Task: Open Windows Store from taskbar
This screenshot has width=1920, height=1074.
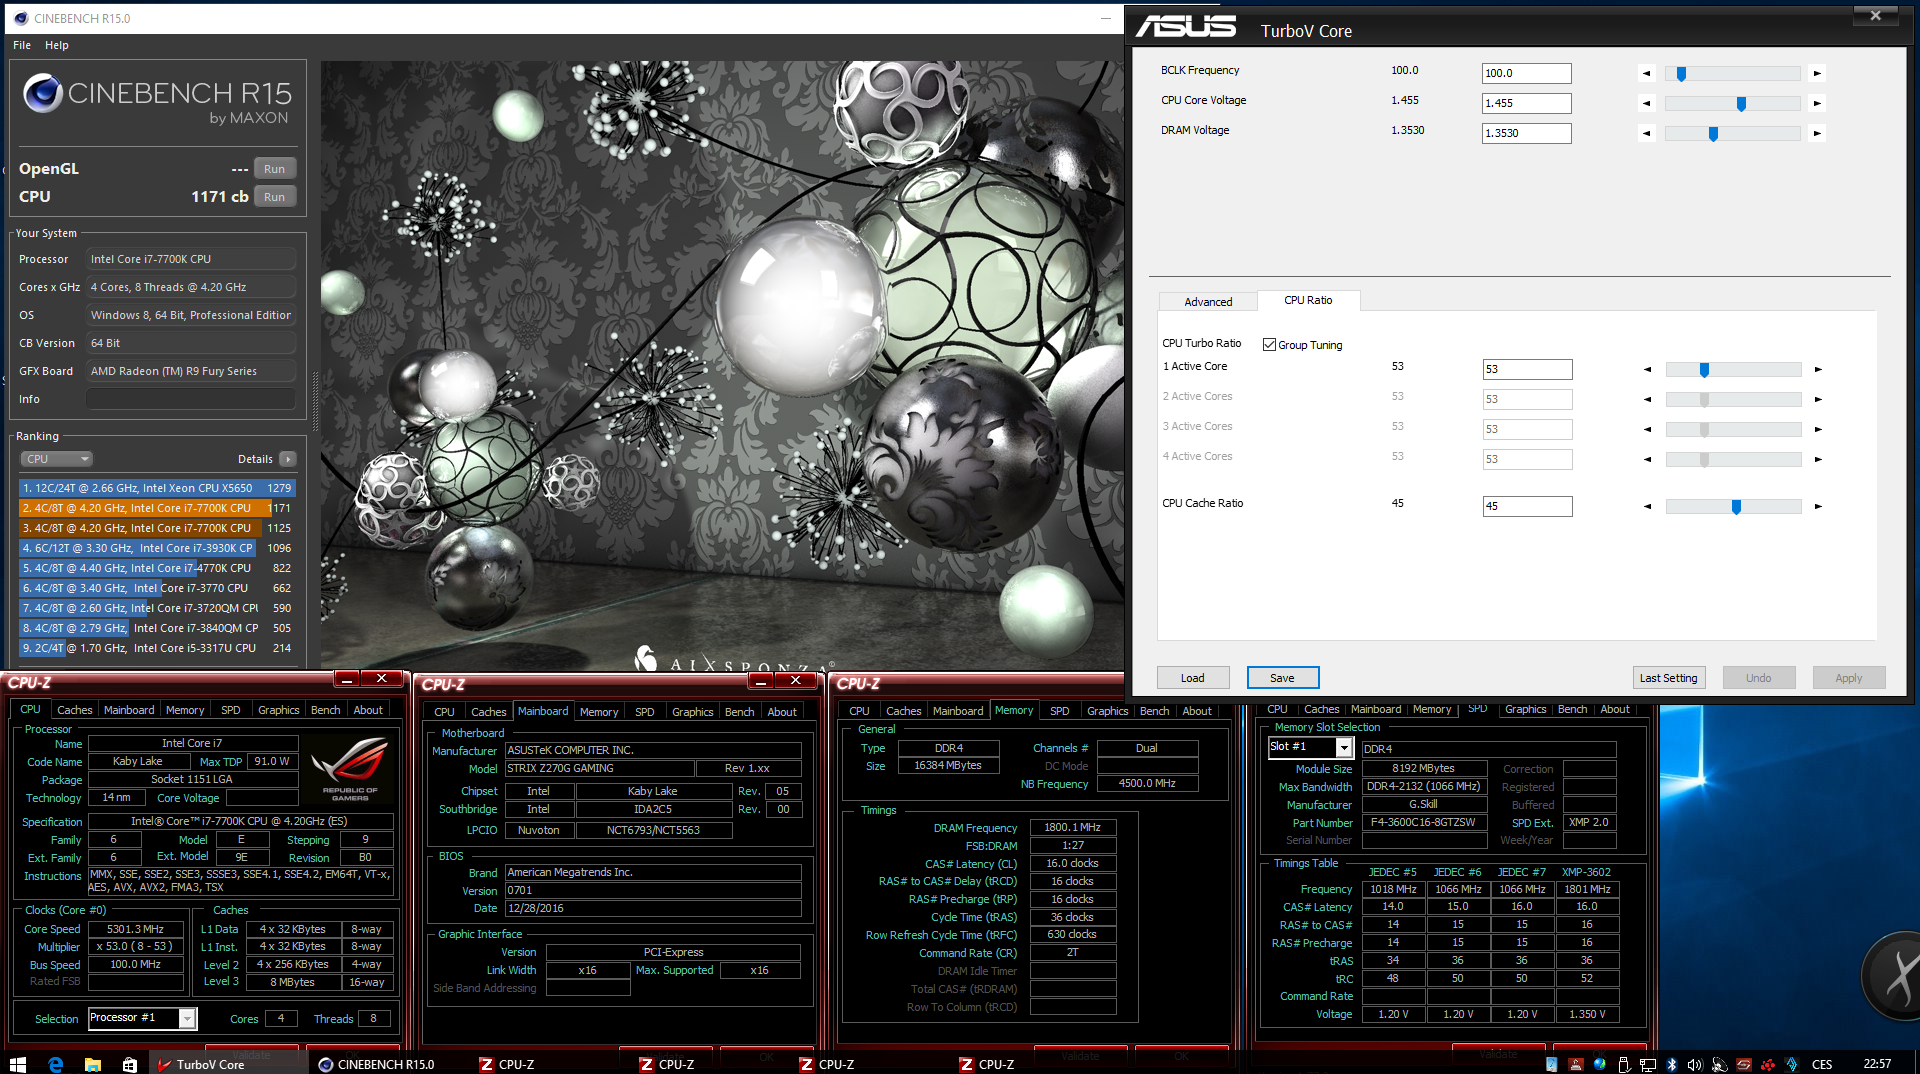Action: pos(130,1064)
